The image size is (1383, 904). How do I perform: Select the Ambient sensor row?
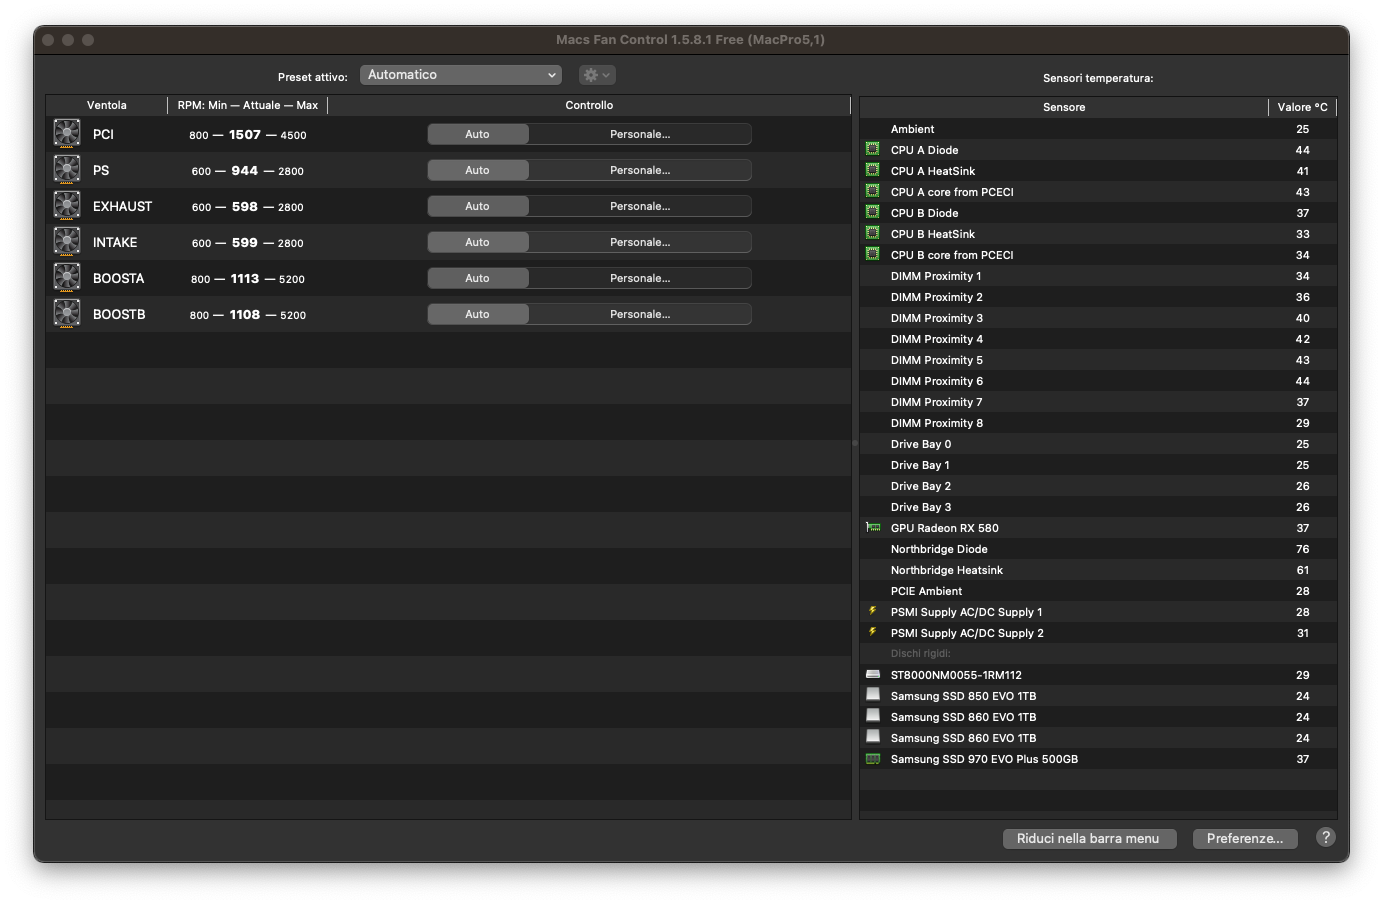pyautogui.click(x=1098, y=129)
